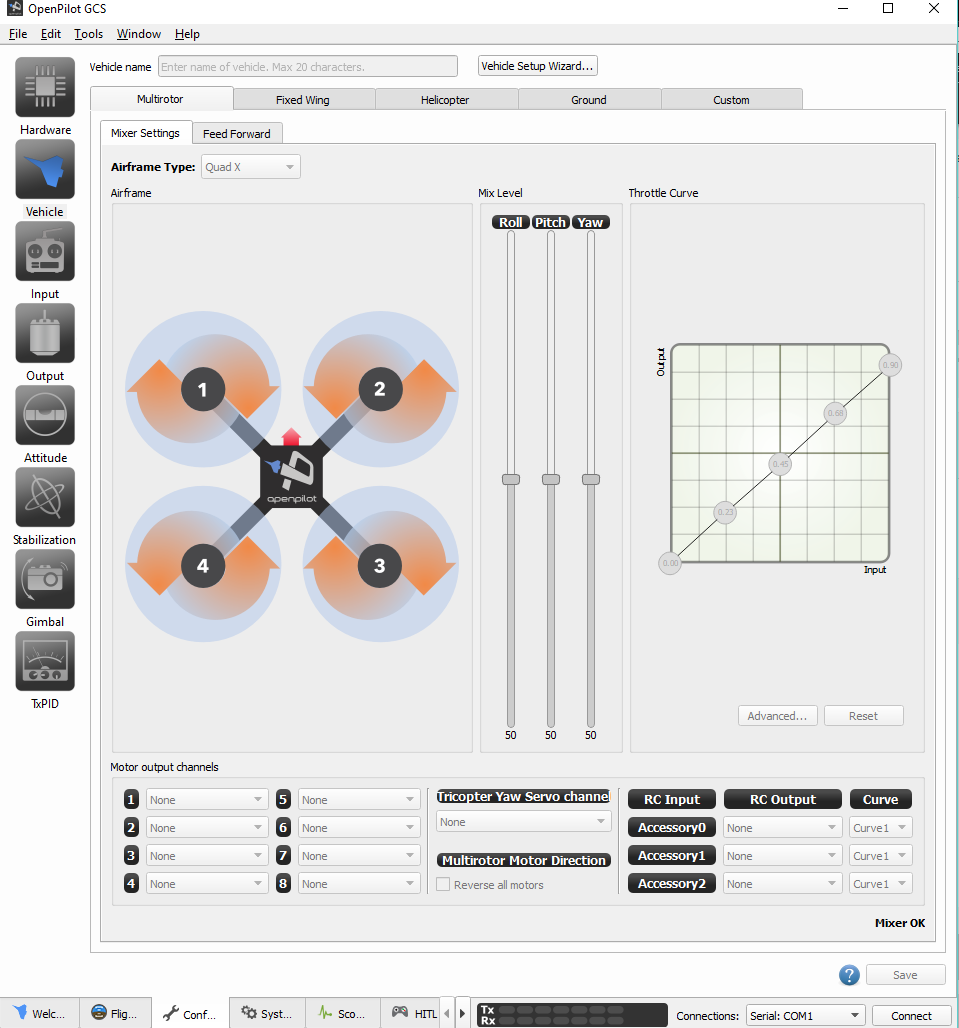
Task: Click the Vehicle name input field
Action: click(307, 66)
